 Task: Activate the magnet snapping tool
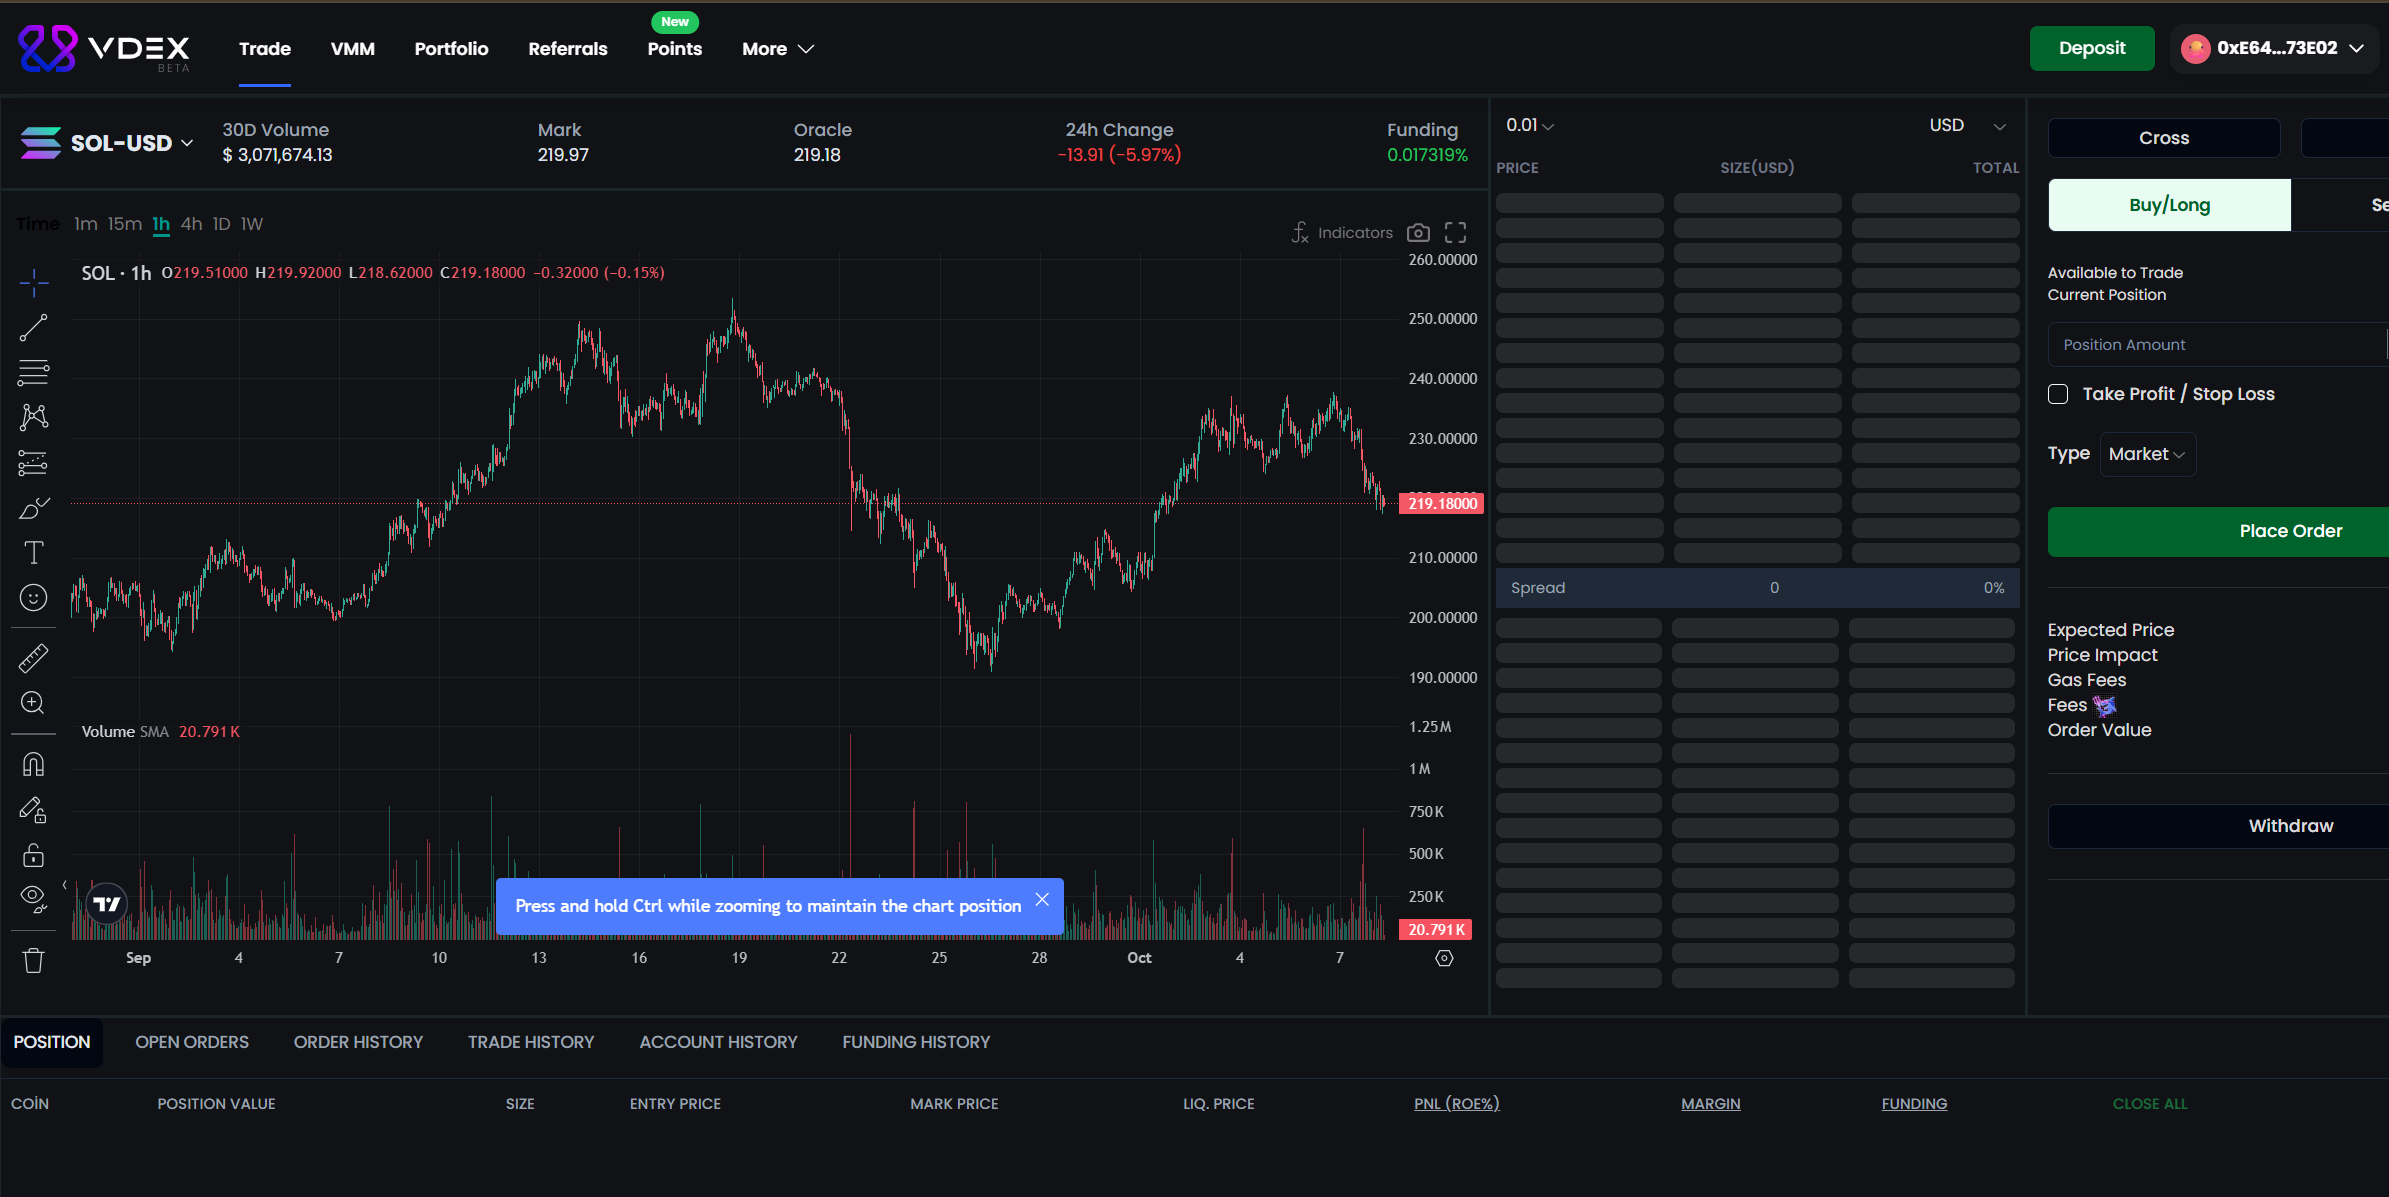pyautogui.click(x=33, y=763)
